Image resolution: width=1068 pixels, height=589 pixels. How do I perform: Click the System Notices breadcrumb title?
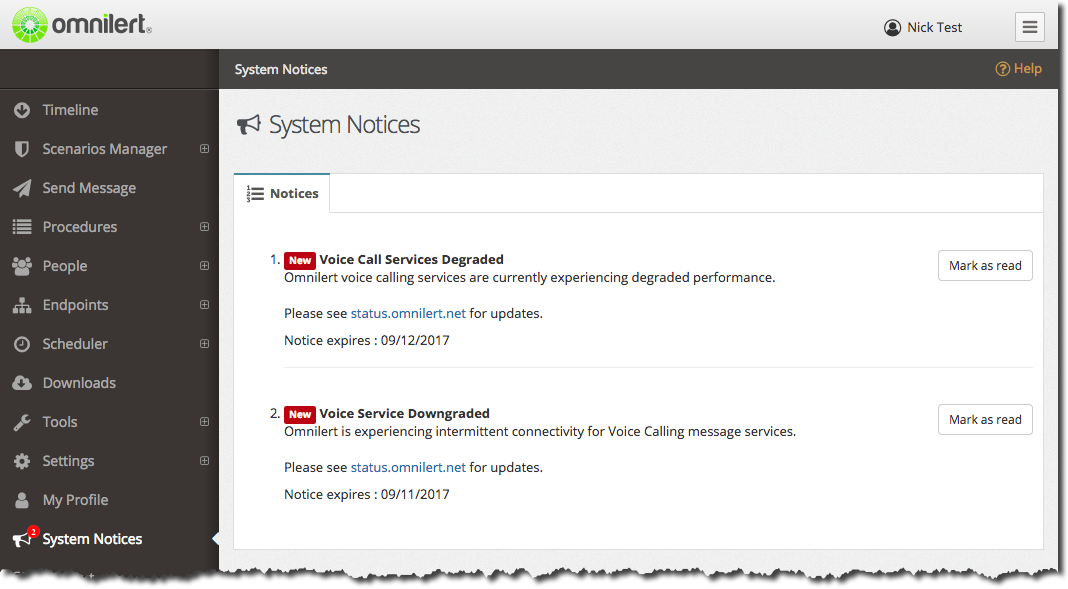click(x=281, y=69)
